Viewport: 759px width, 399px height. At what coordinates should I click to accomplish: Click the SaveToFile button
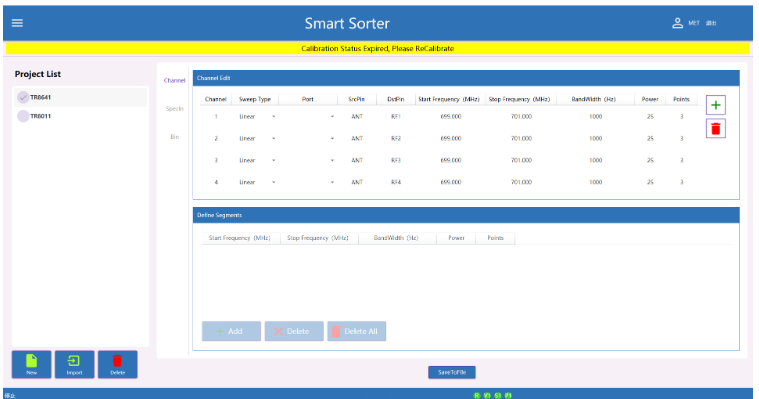tap(452, 372)
